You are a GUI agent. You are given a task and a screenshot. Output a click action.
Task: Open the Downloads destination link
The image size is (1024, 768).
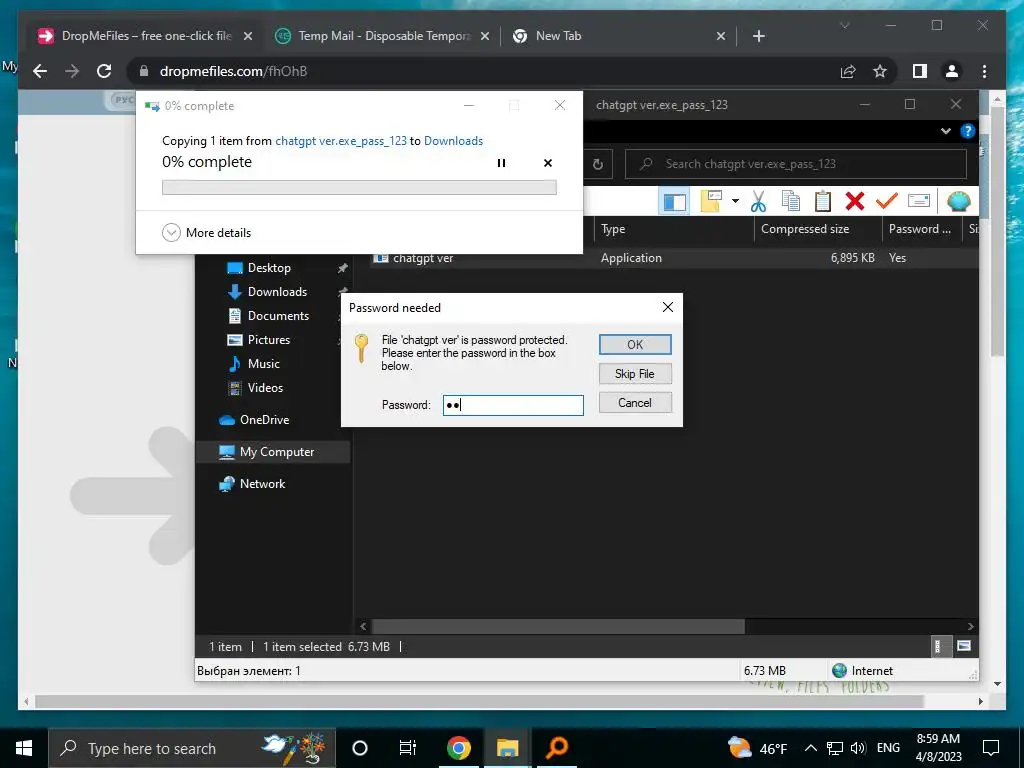(x=453, y=141)
